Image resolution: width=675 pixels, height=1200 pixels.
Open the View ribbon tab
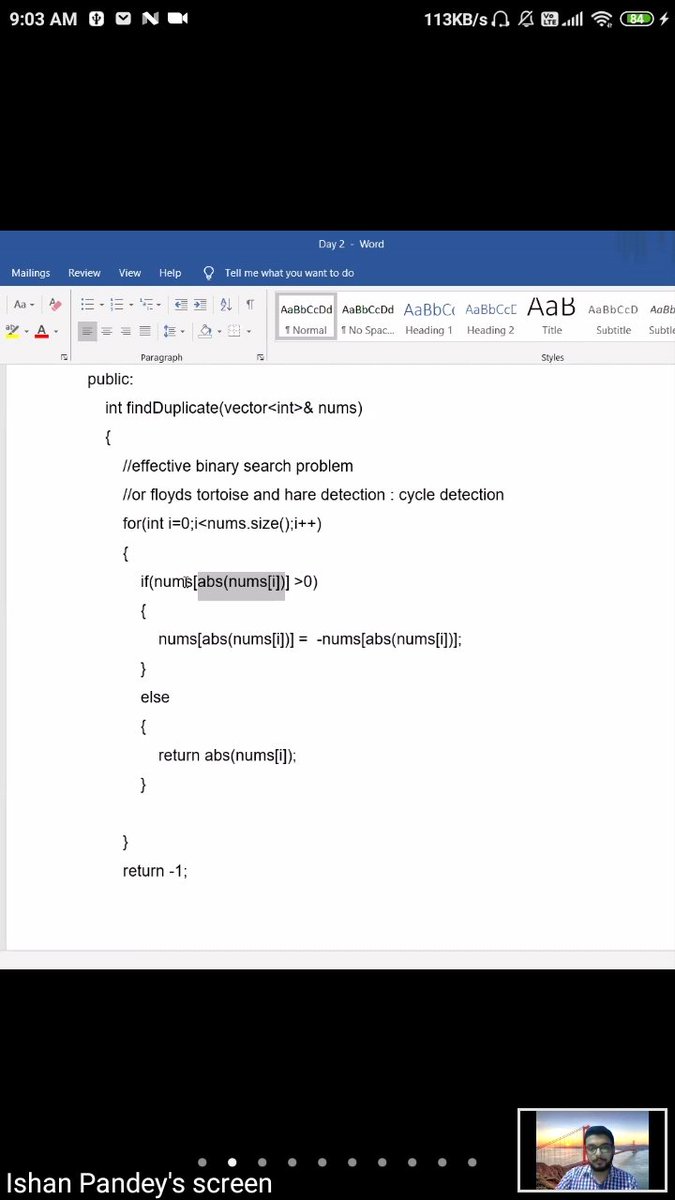pos(130,273)
